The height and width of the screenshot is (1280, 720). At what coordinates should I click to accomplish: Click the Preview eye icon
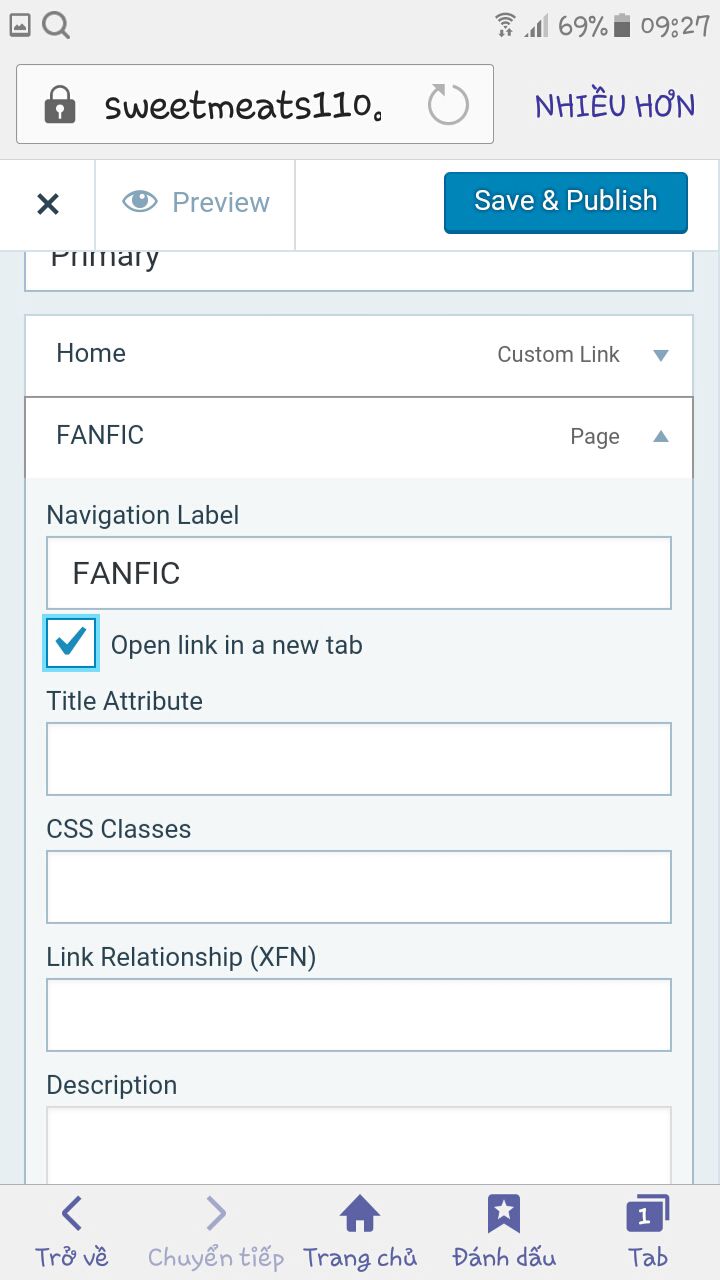pyautogui.click(x=140, y=202)
